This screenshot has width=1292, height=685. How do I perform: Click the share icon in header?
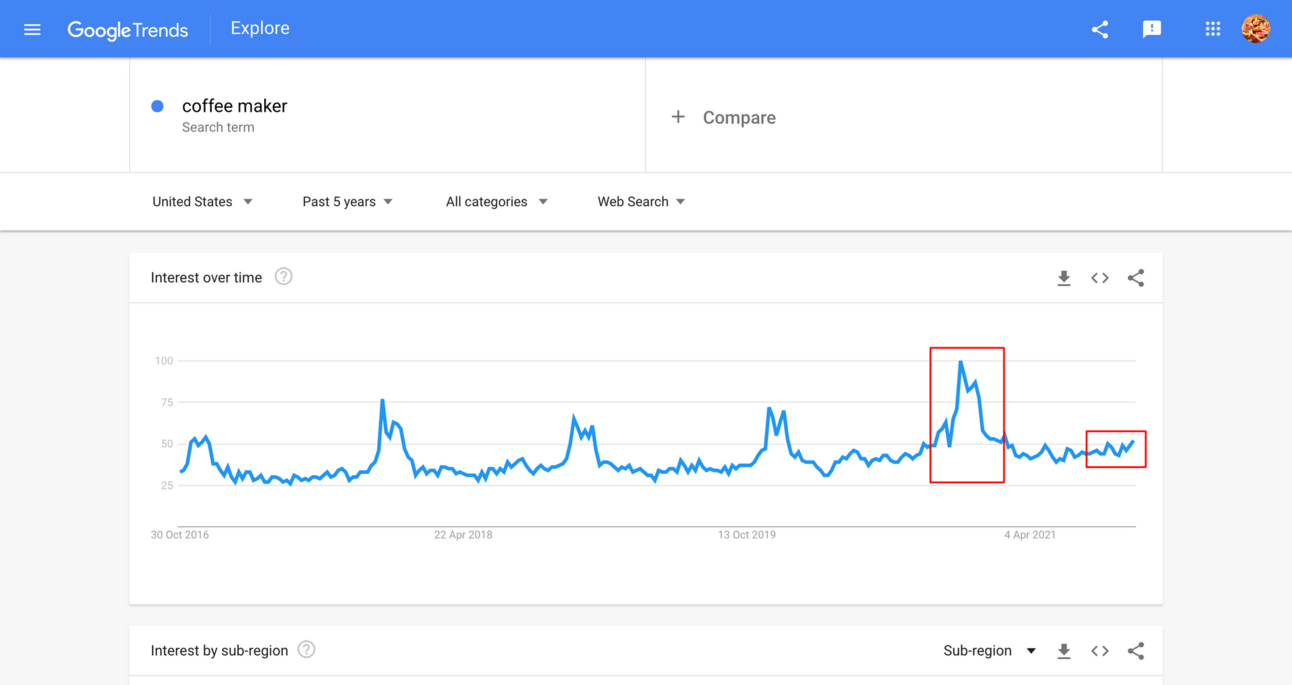1100,29
